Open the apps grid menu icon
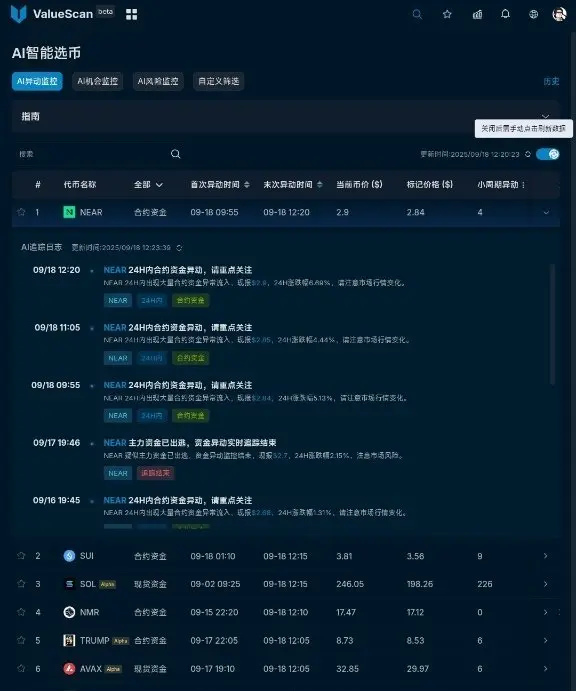 [x=131, y=15]
